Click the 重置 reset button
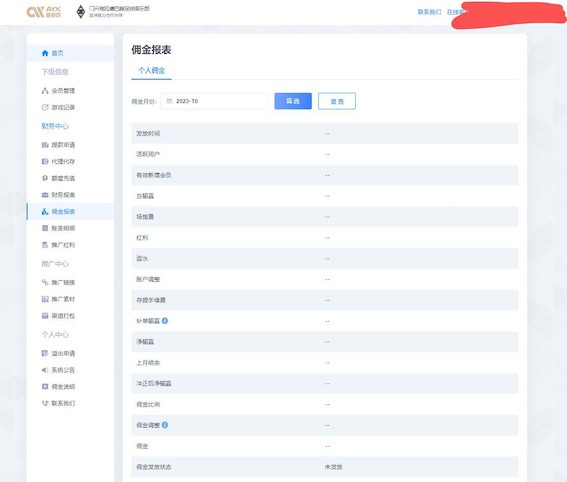Image resolution: width=567 pixels, height=482 pixels. (337, 101)
